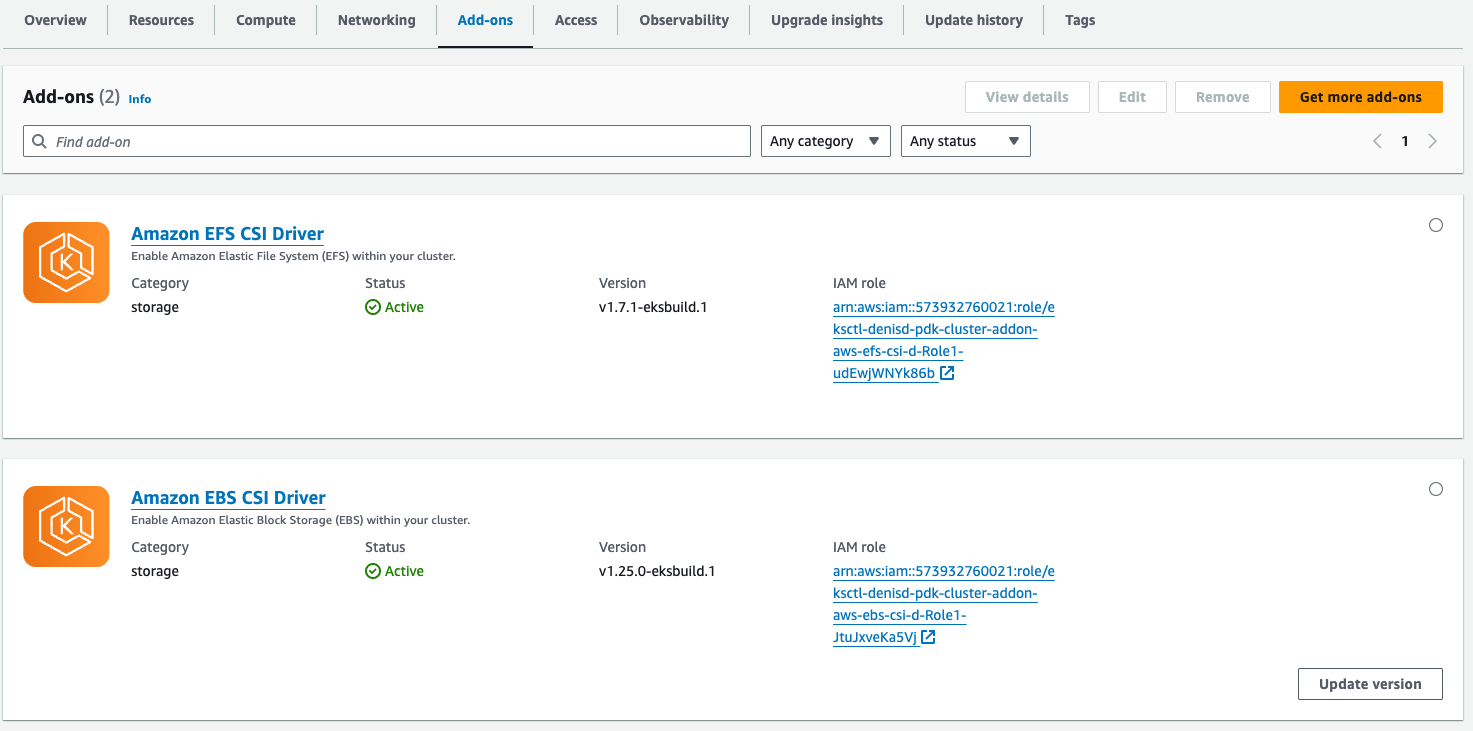The height and width of the screenshot is (731, 1473).
Task: Open the aws-efs-csi IAM role ARN link
Action: click(x=943, y=340)
